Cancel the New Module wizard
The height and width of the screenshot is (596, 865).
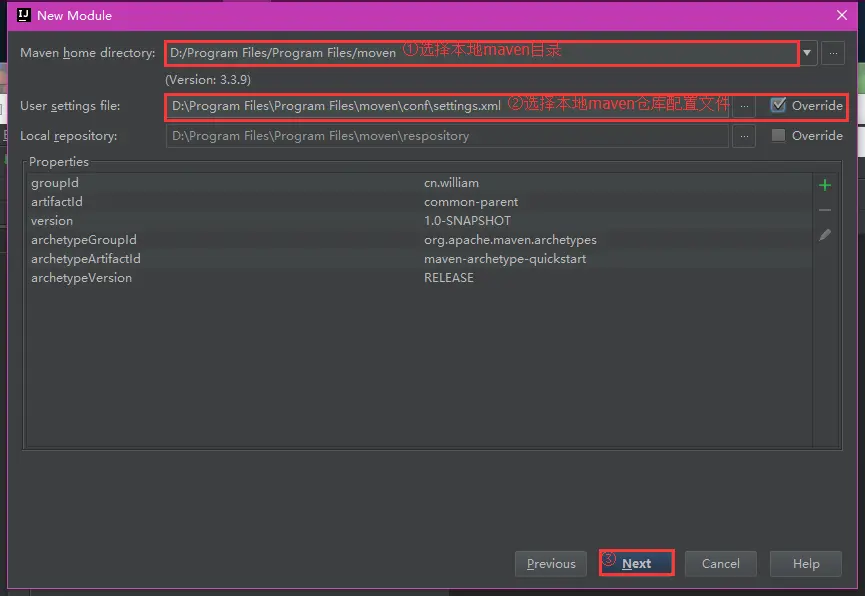tap(720, 563)
